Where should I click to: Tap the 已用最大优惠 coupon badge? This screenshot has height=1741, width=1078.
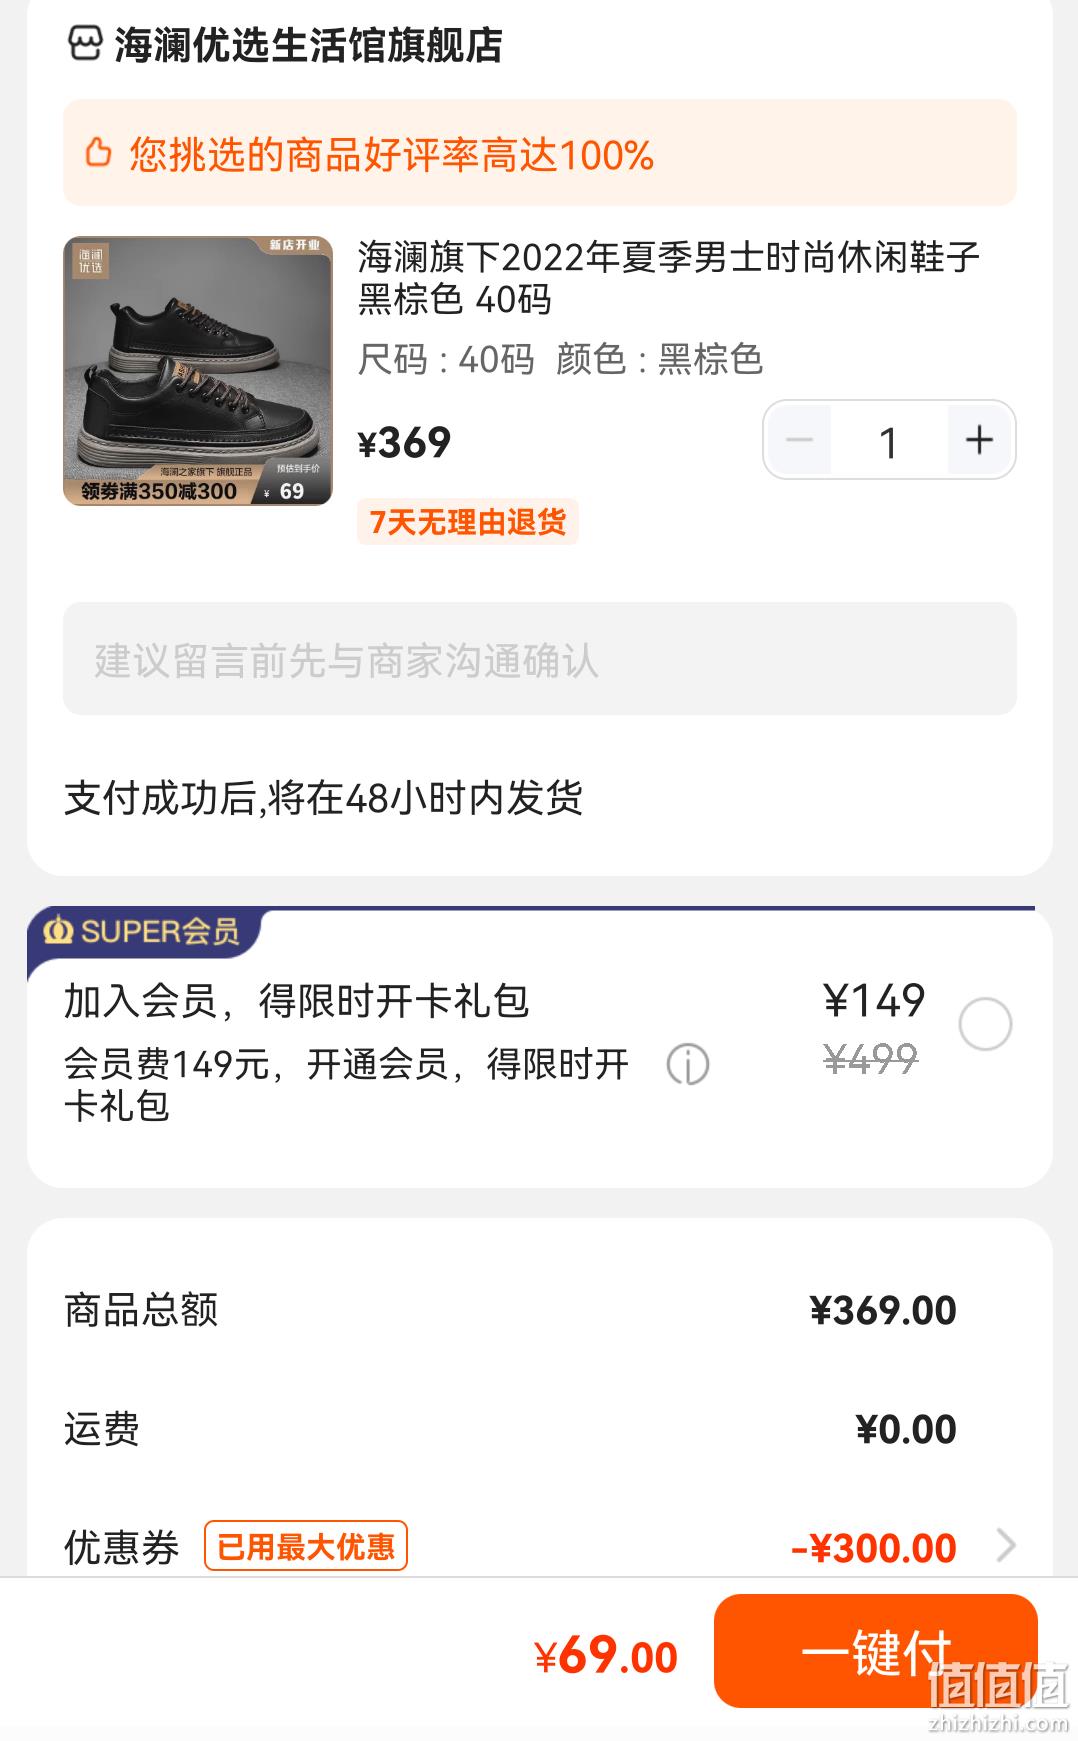306,1546
